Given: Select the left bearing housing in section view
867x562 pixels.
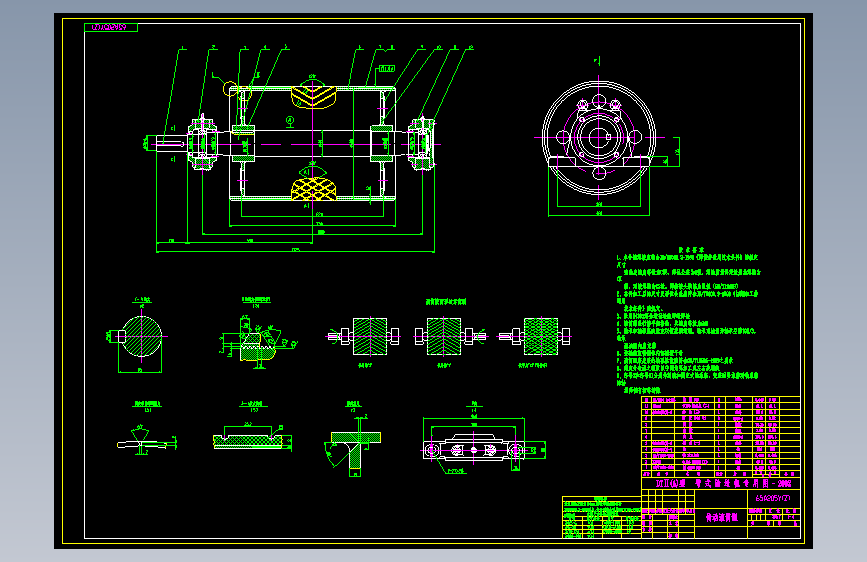Looking at the screenshot, I should [202, 144].
